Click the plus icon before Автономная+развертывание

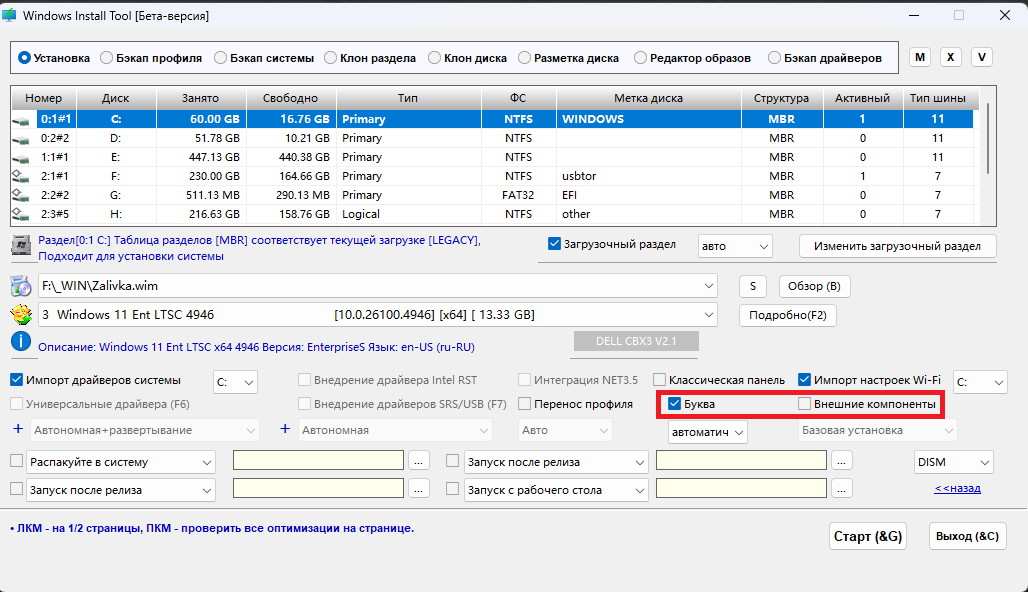click(x=18, y=429)
